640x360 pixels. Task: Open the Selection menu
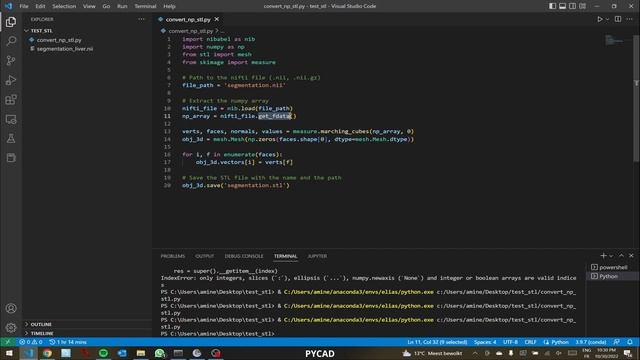[64, 6]
